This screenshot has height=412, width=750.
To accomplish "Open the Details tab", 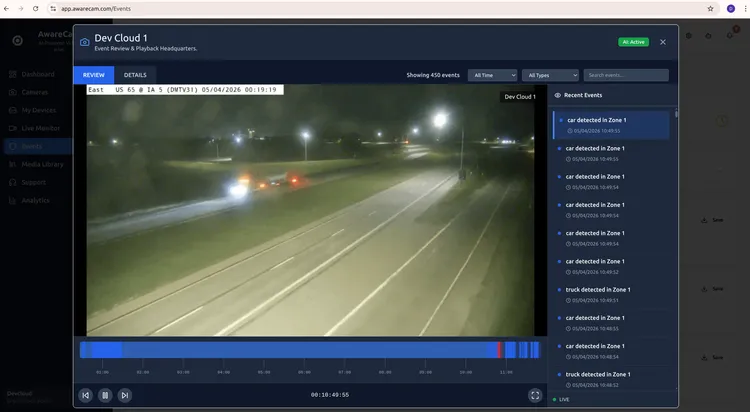I will tap(135, 75).
